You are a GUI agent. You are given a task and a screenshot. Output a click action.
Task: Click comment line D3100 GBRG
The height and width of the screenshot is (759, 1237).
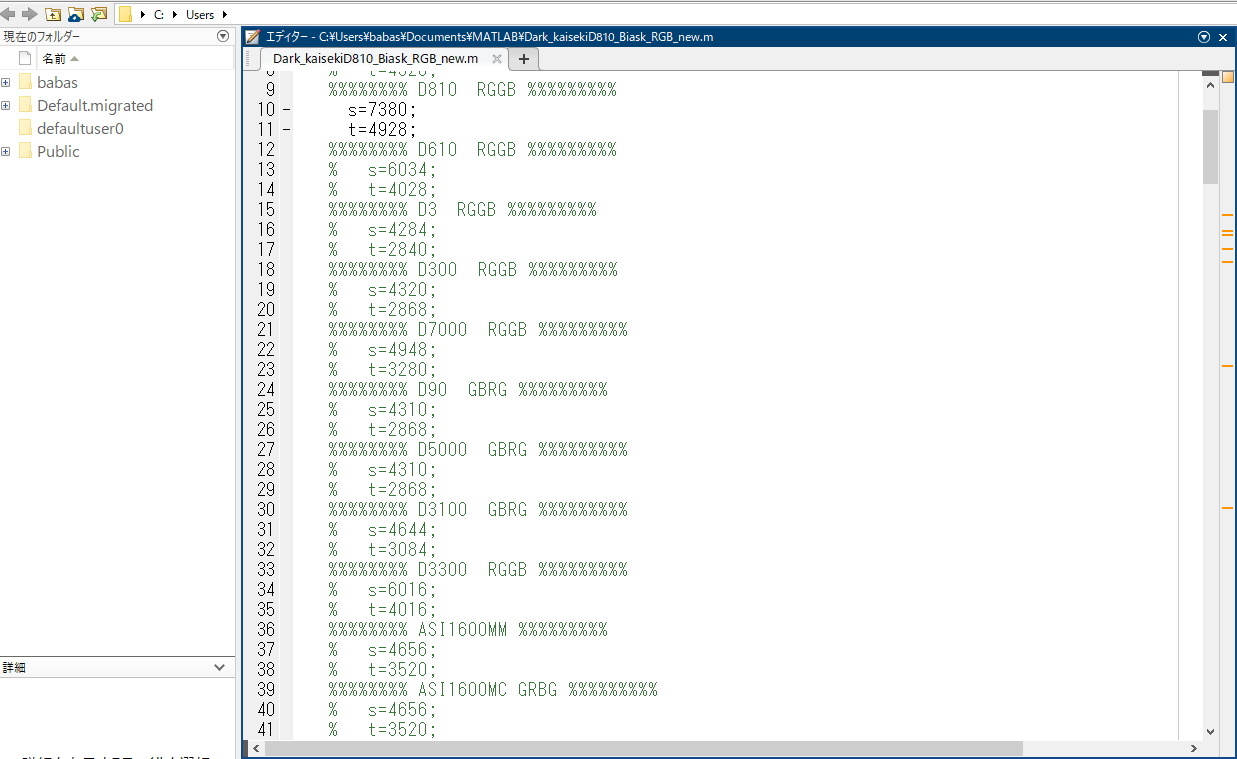click(x=478, y=510)
